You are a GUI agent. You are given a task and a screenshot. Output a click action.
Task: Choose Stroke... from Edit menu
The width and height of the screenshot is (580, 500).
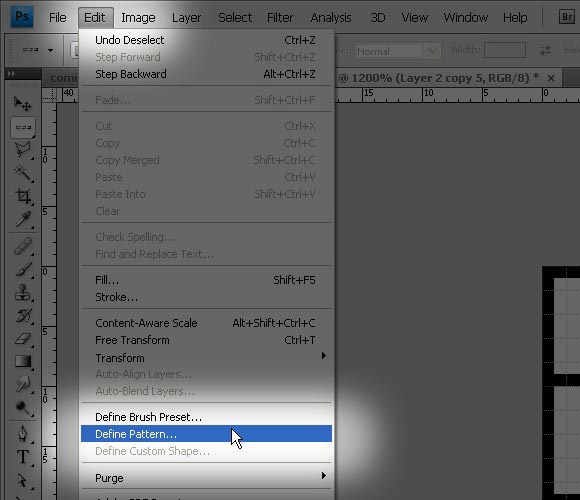pyautogui.click(x=206, y=297)
